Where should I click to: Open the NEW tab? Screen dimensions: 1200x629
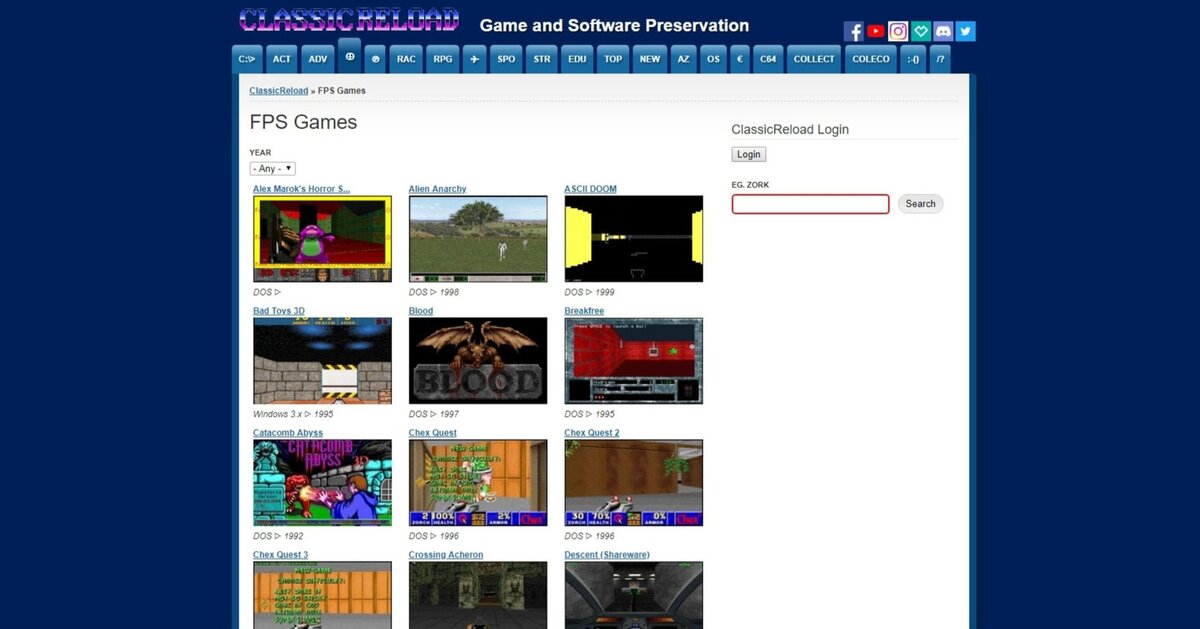[650, 59]
